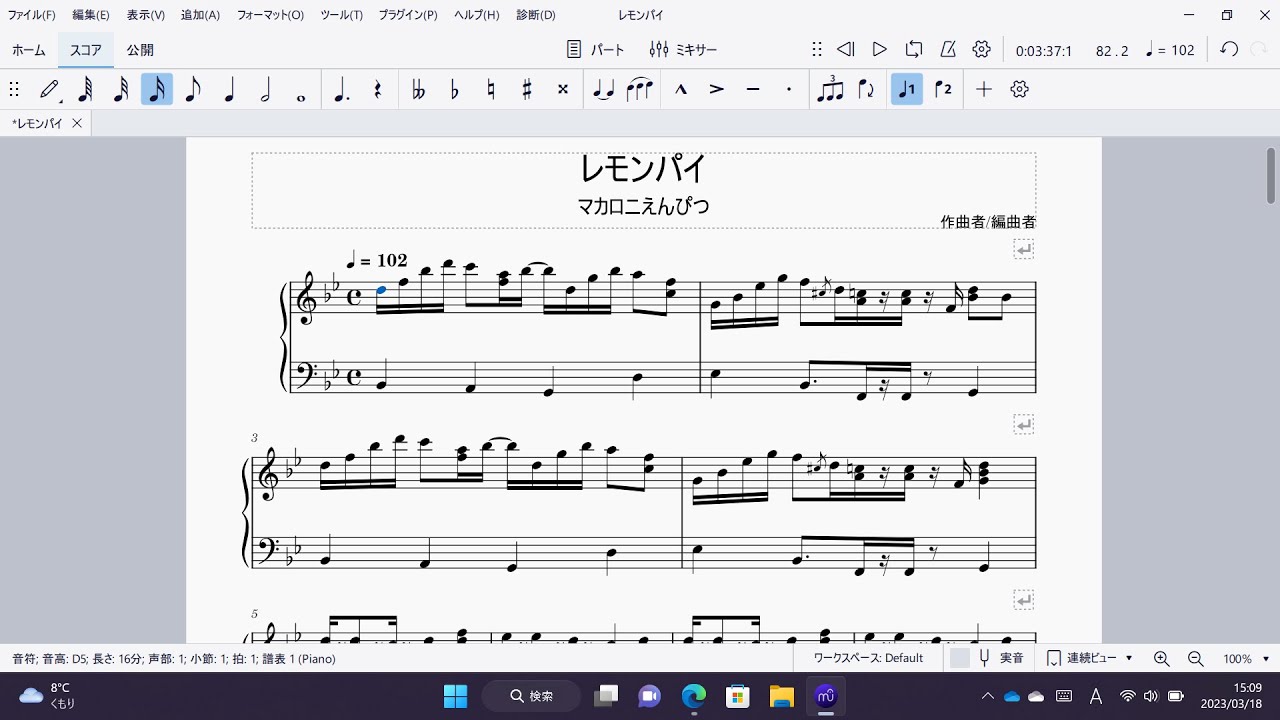Rewind playback to start

pos(845,49)
